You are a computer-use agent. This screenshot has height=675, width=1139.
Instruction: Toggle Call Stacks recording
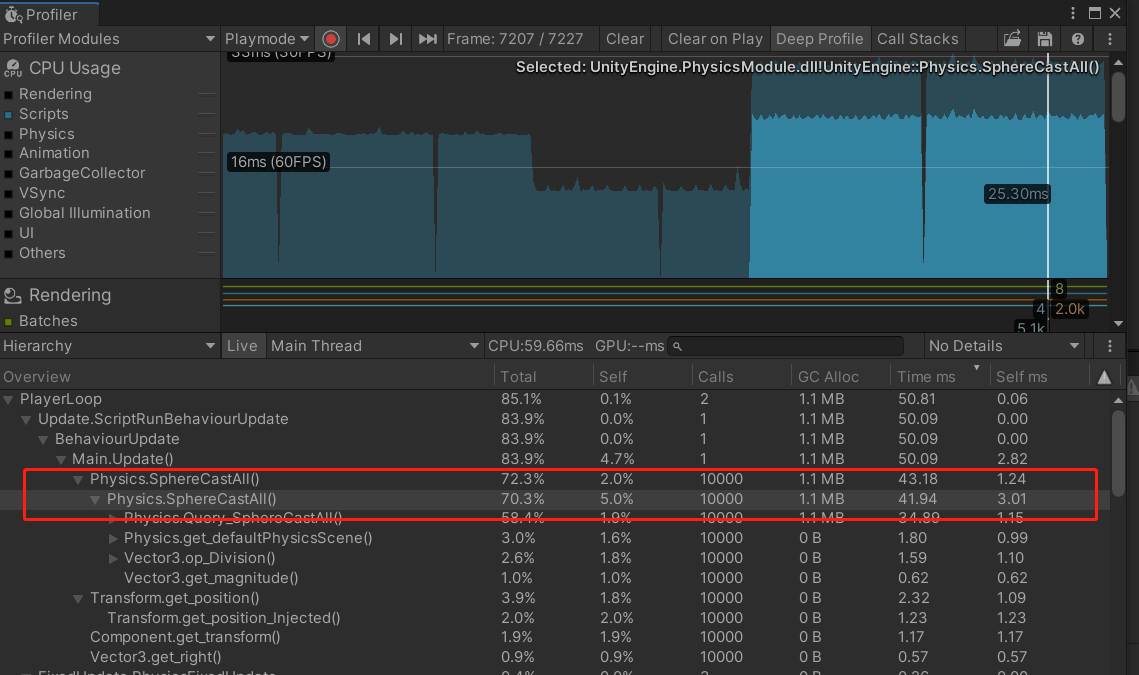[x=917, y=38]
